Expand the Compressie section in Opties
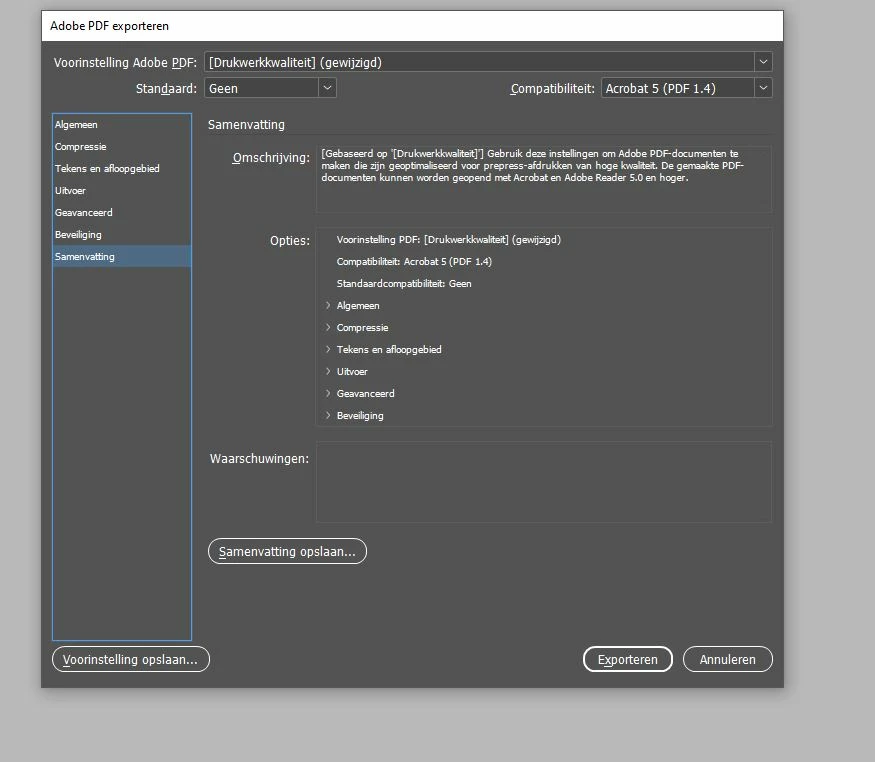875x762 pixels. [328, 327]
